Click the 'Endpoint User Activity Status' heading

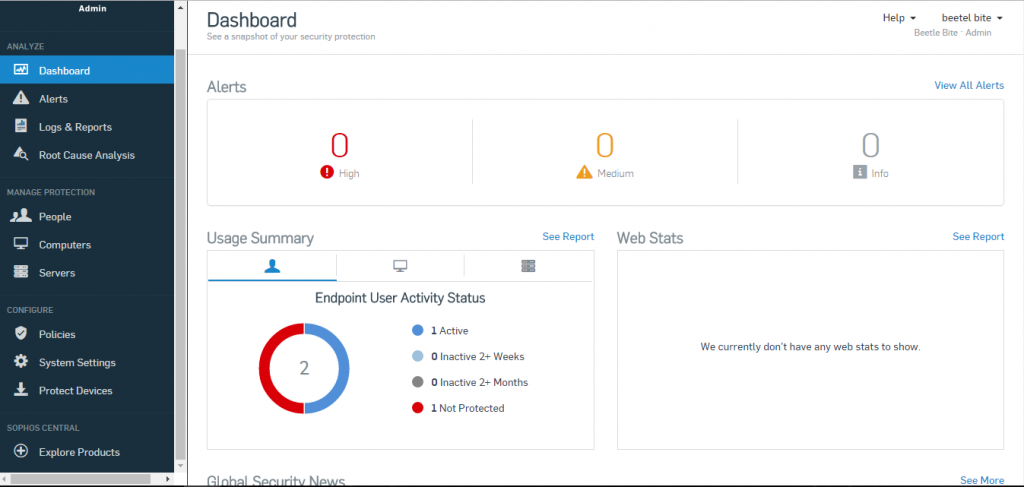click(400, 298)
